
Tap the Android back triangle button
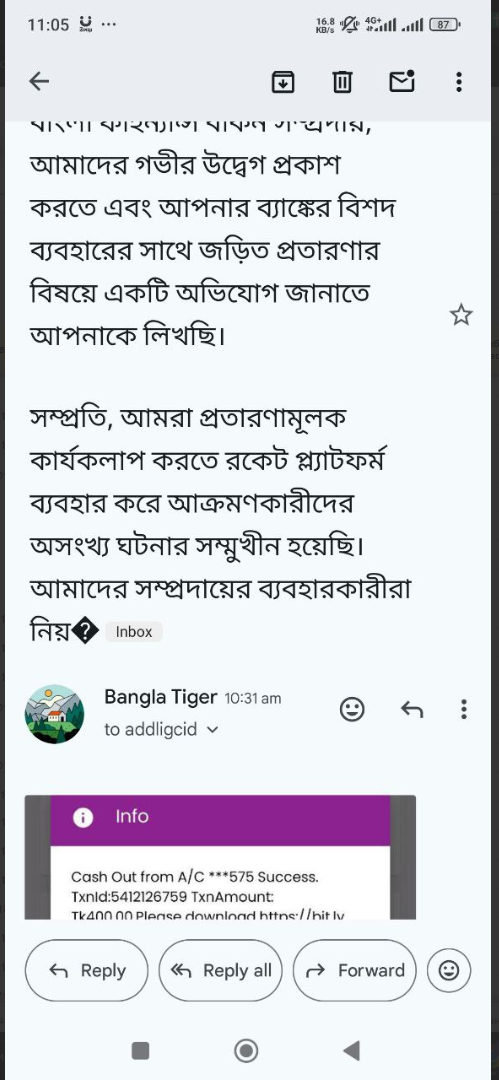point(352,1050)
